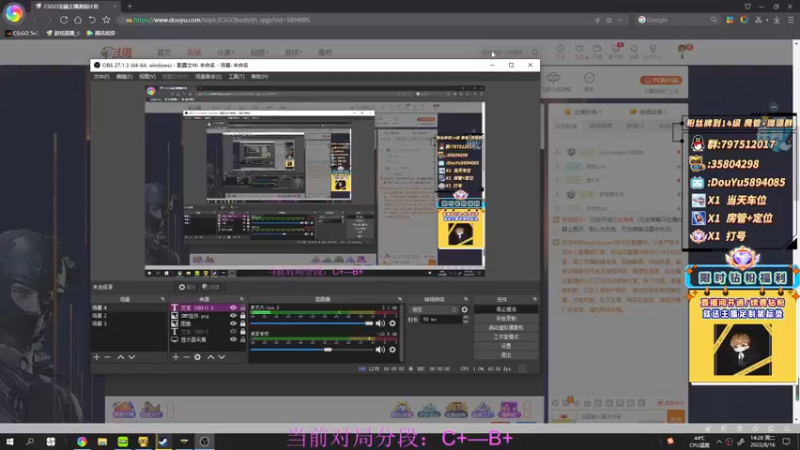Open the 场景集合(S) menu in OBS
Viewport: 800px width, 450px height.
208,77
